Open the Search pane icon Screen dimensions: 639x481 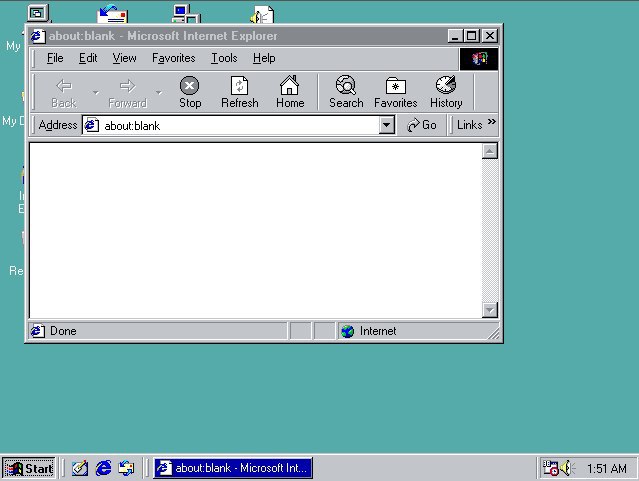[346, 85]
